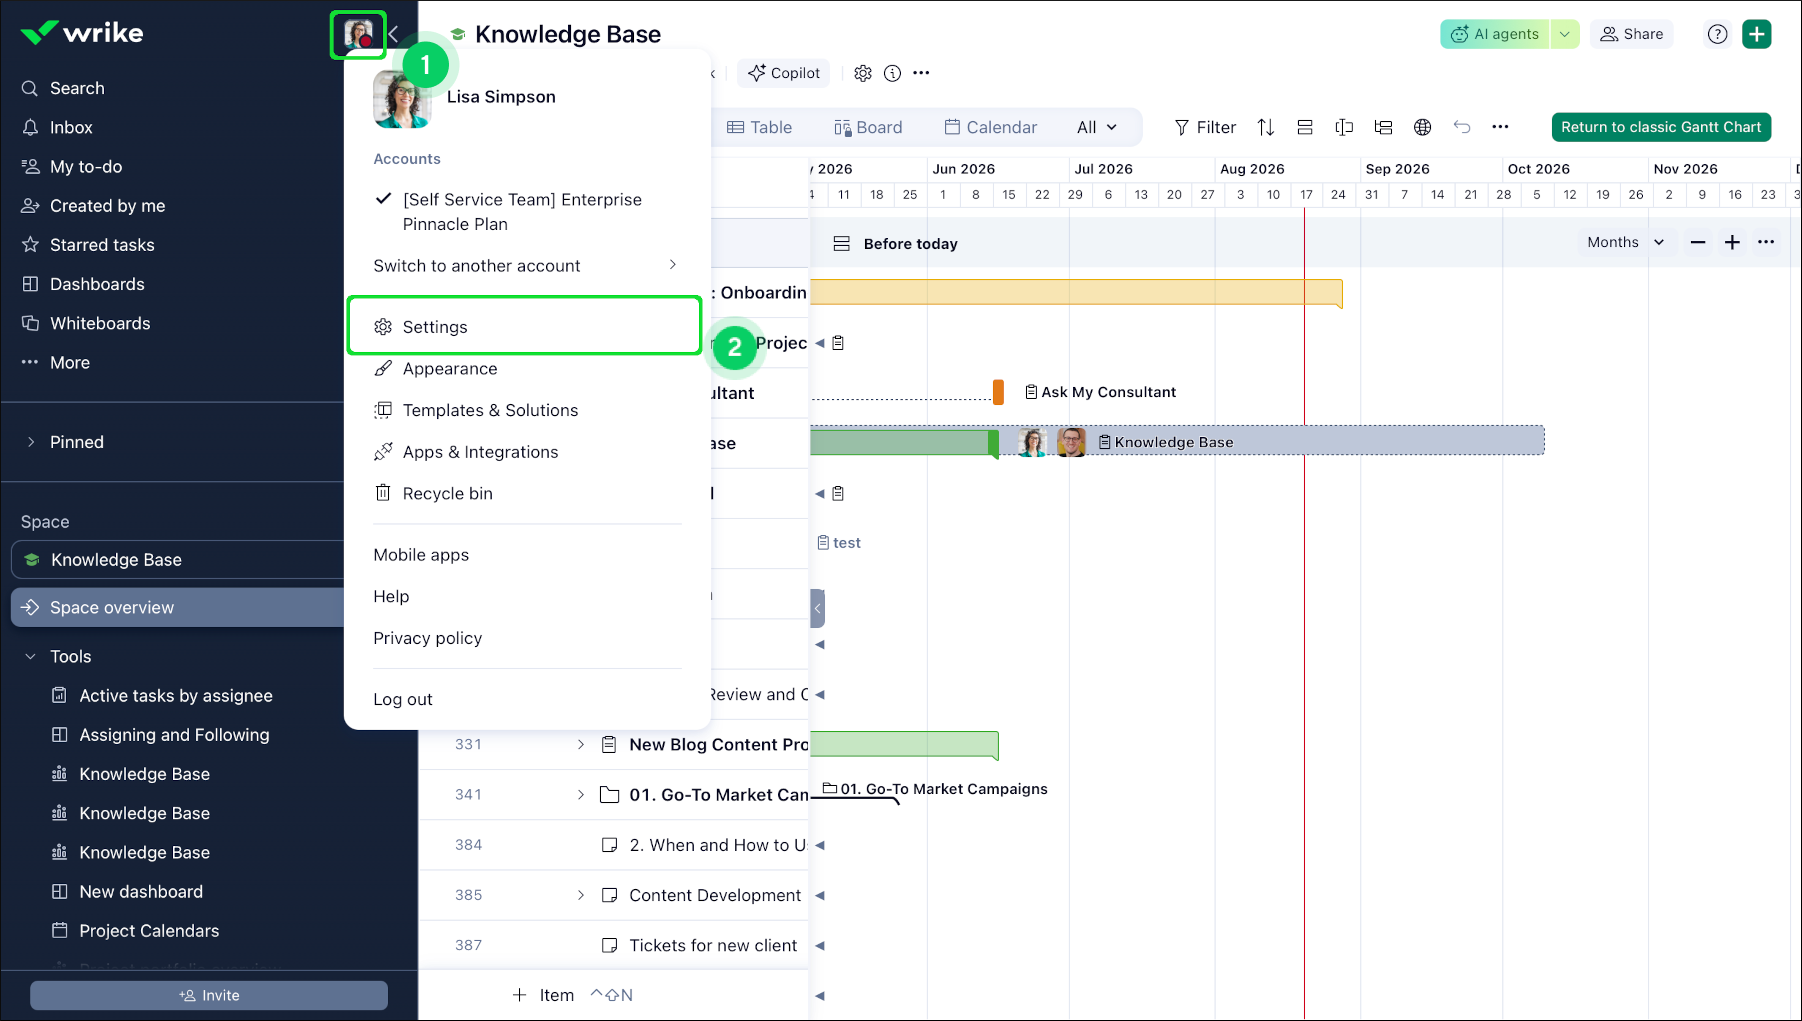
Task: Open Whiteboards from the sidebar
Action: click(86, 323)
